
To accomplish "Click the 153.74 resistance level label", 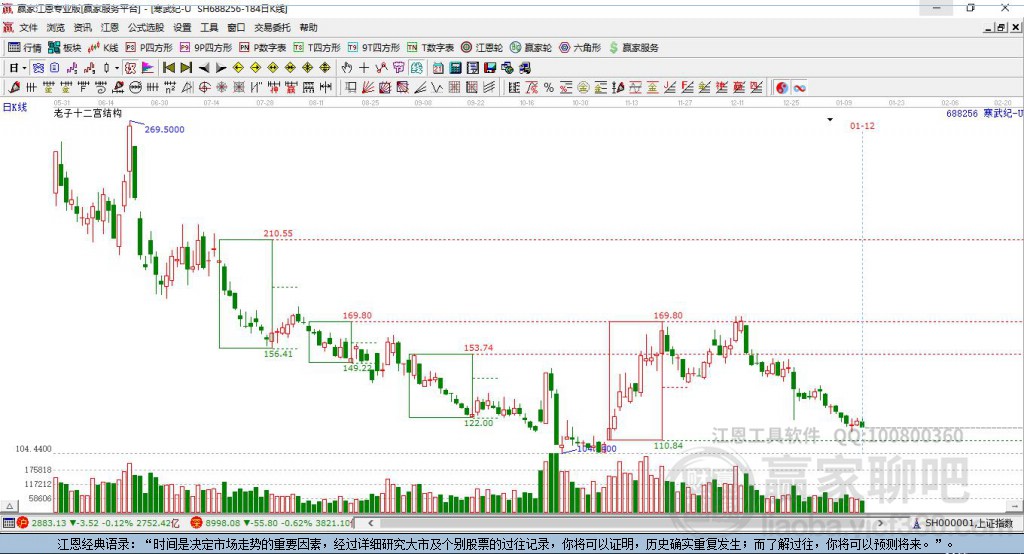I will (x=479, y=348).
